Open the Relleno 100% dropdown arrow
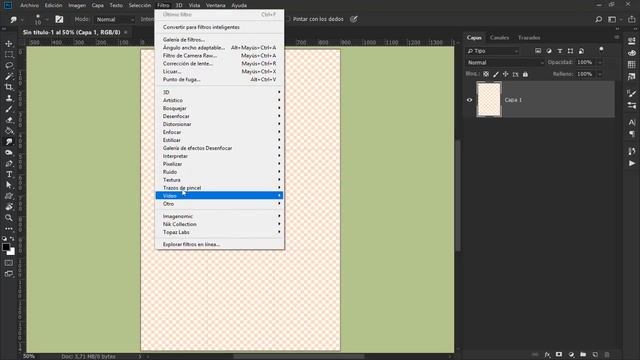 (600, 74)
